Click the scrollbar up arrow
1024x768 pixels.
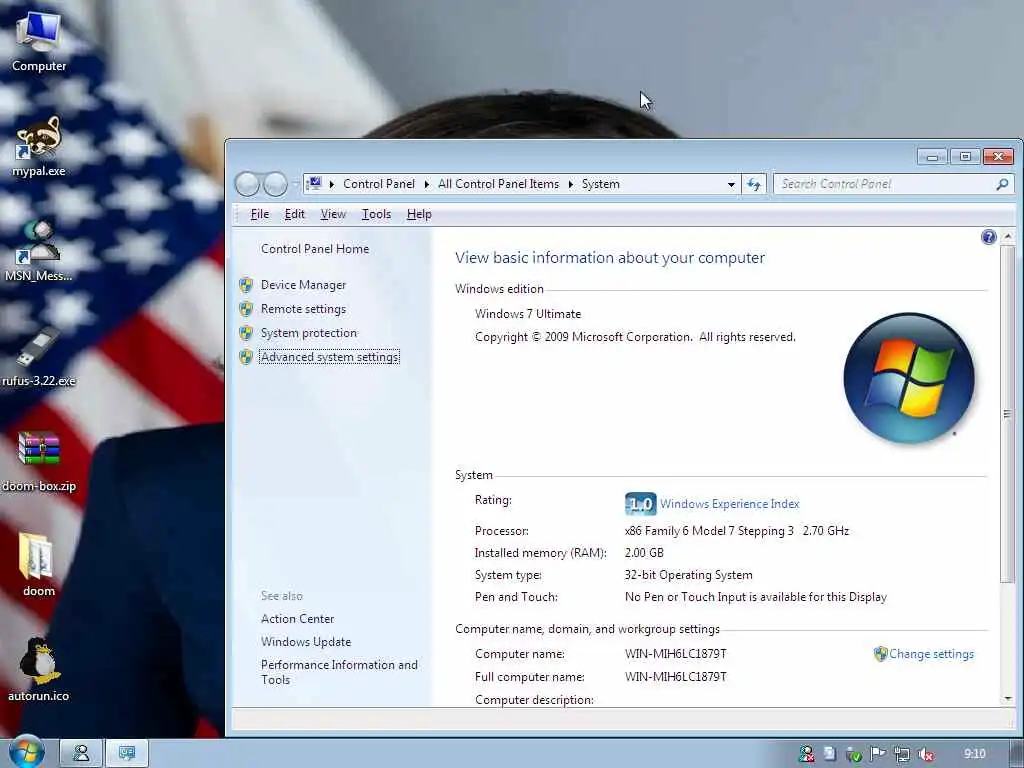click(1008, 236)
